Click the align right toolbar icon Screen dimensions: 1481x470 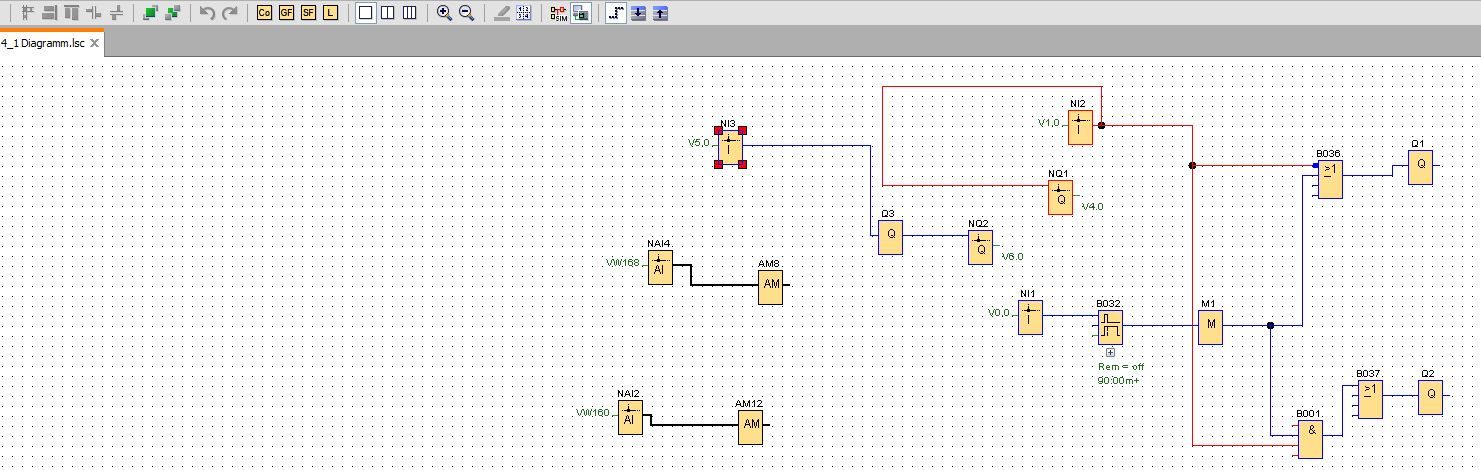(49, 13)
